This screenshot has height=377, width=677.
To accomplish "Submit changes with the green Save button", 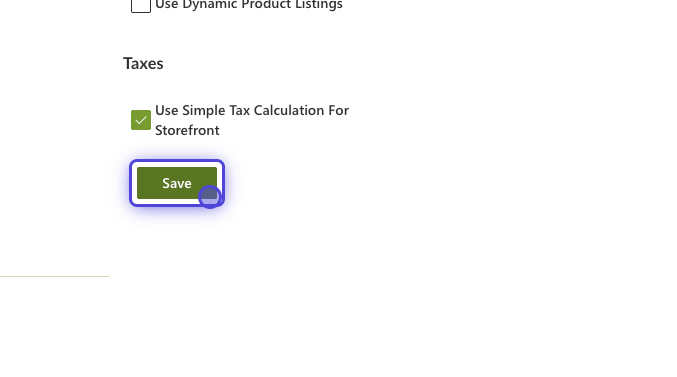I will 177,183.
